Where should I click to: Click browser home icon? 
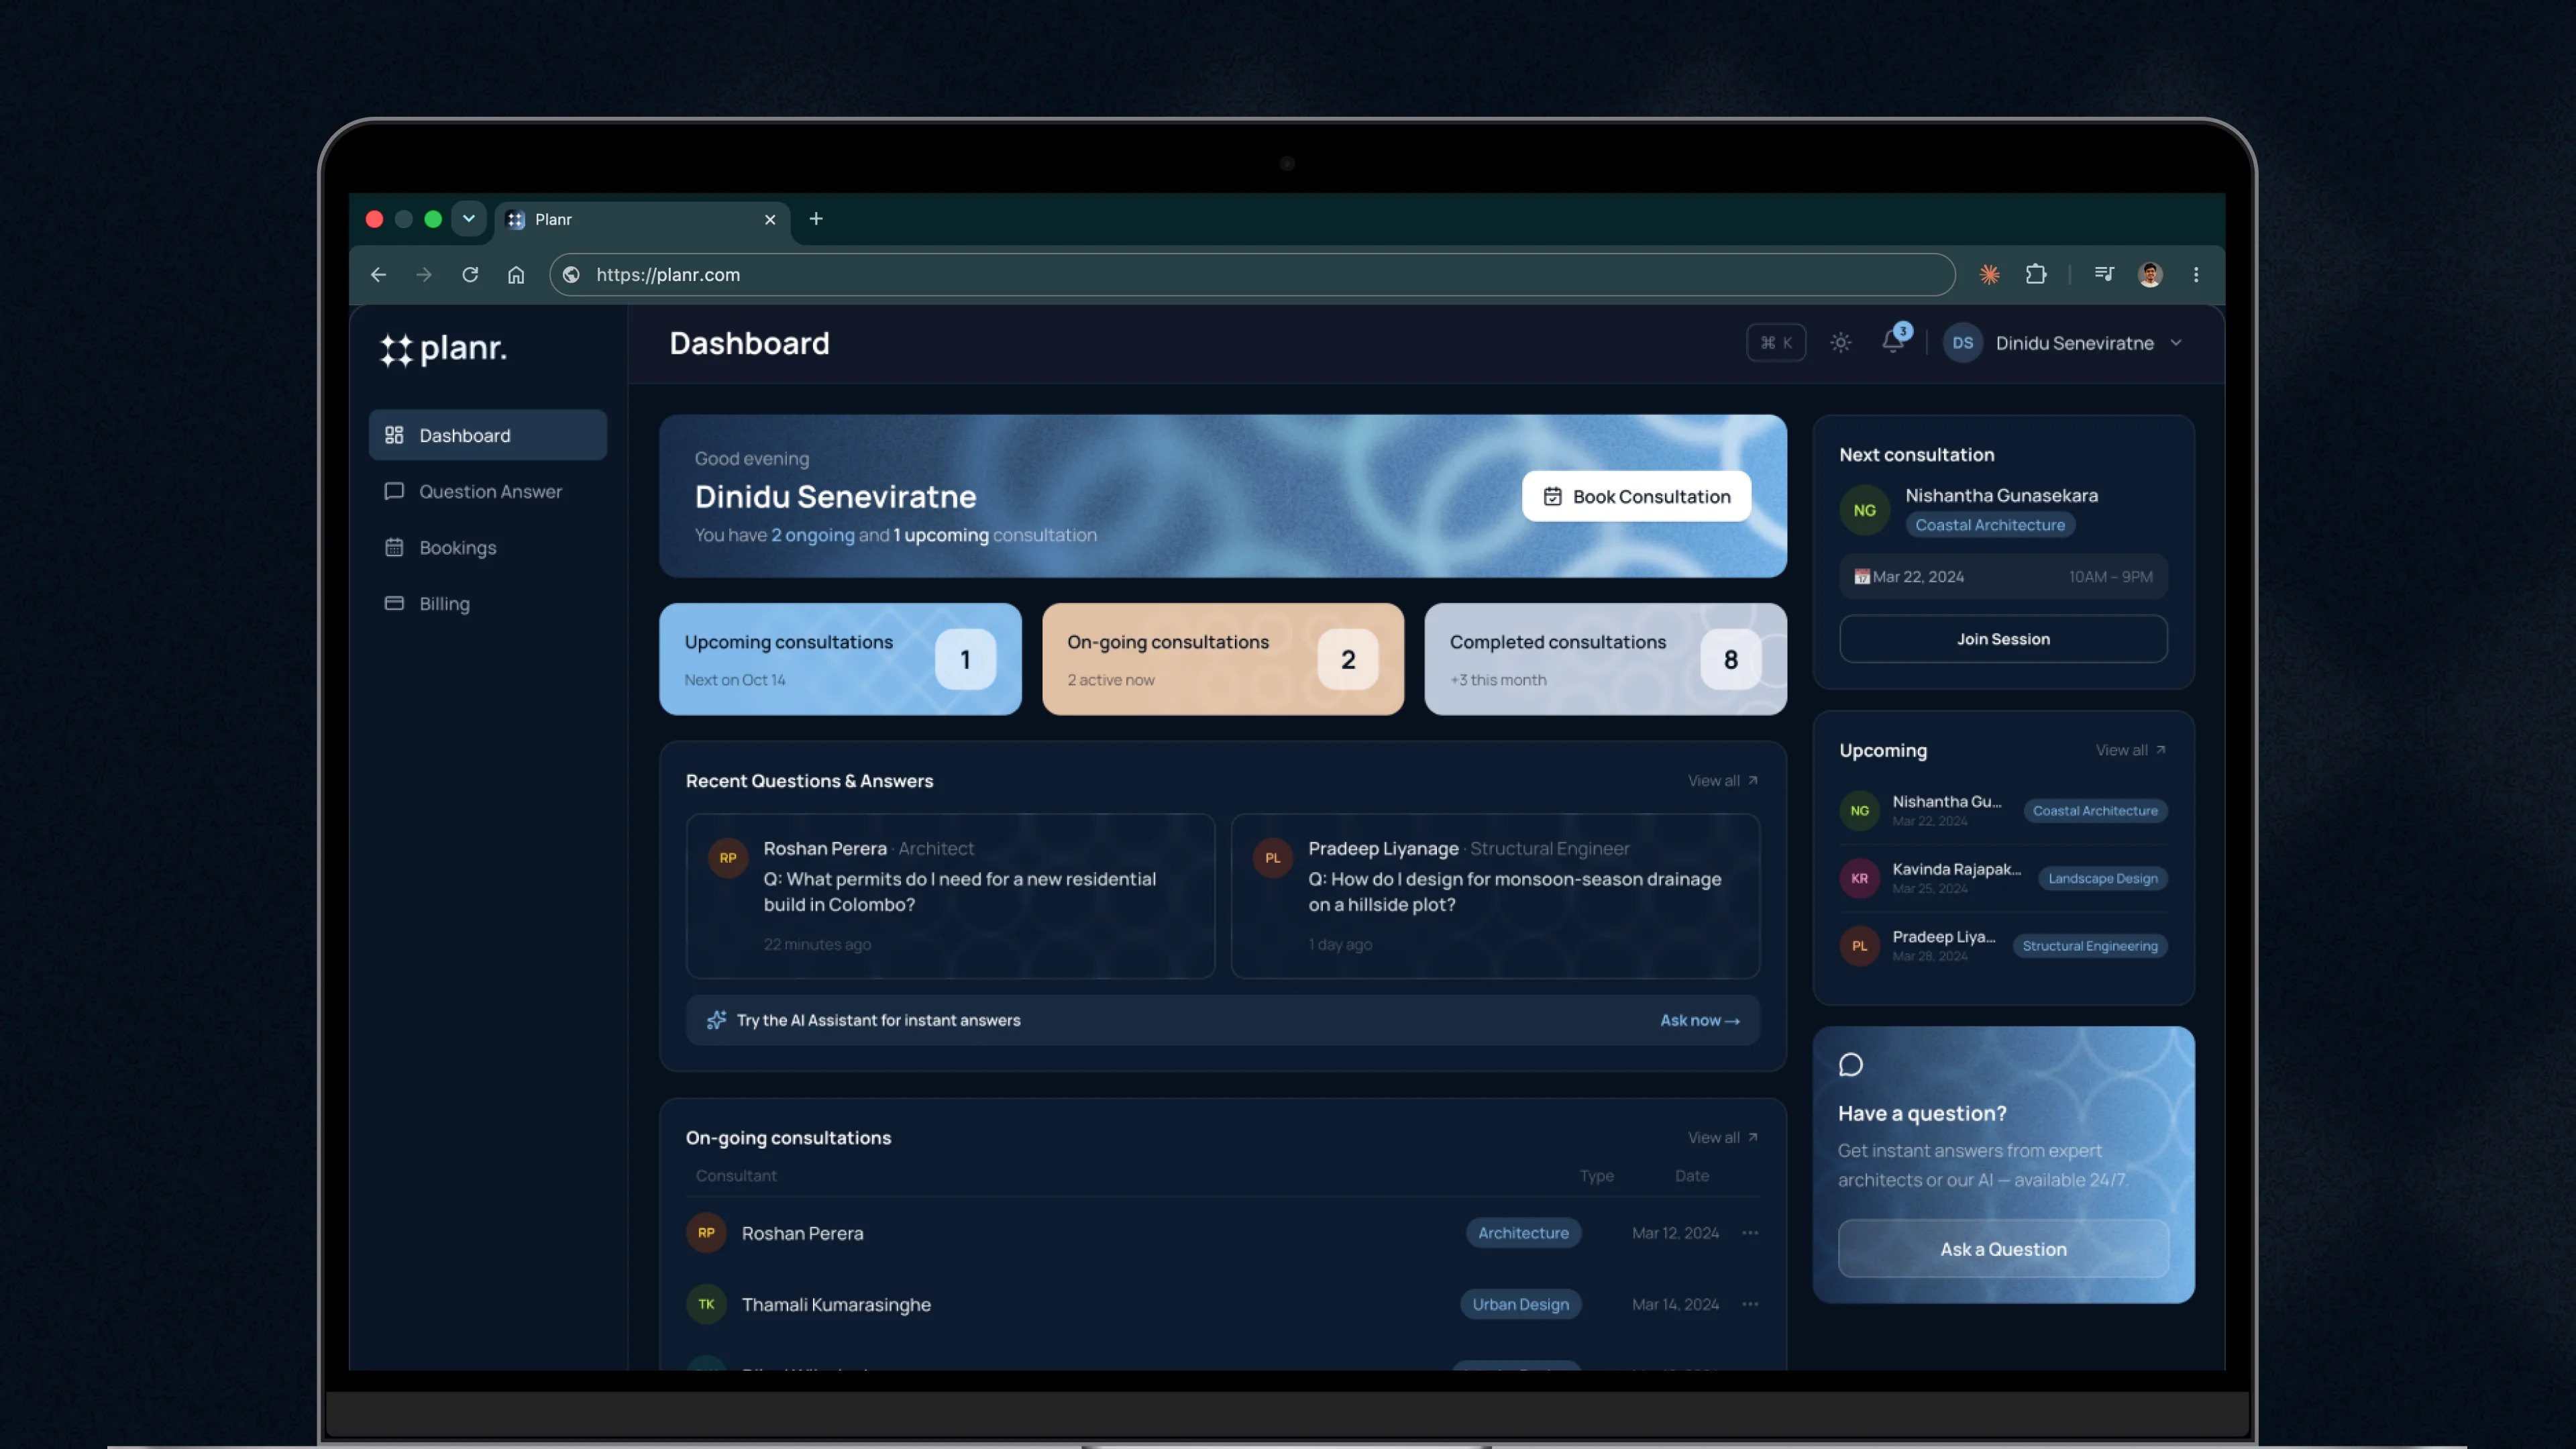point(516,274)
